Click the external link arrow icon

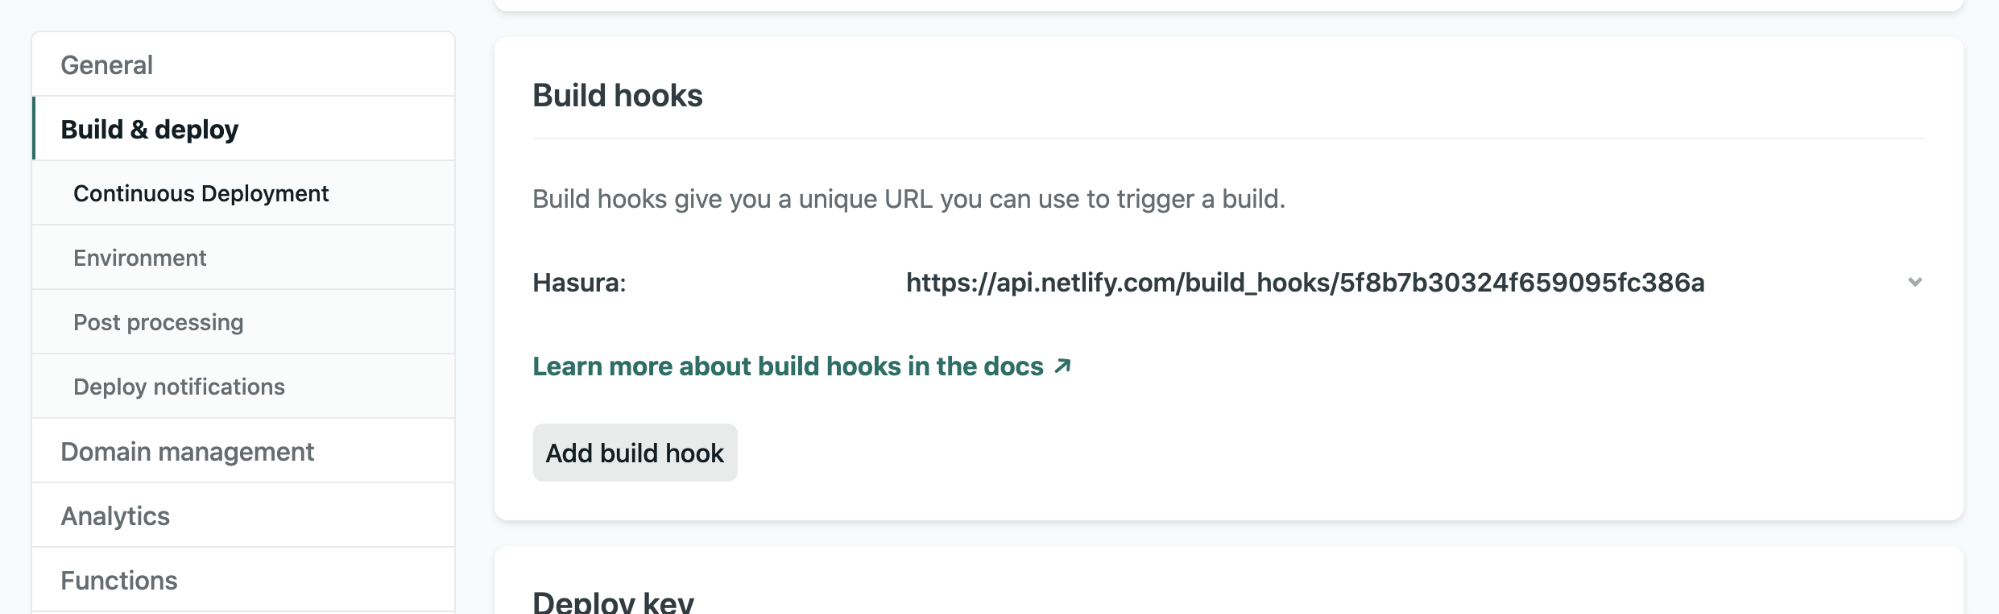pos(1063,366)
